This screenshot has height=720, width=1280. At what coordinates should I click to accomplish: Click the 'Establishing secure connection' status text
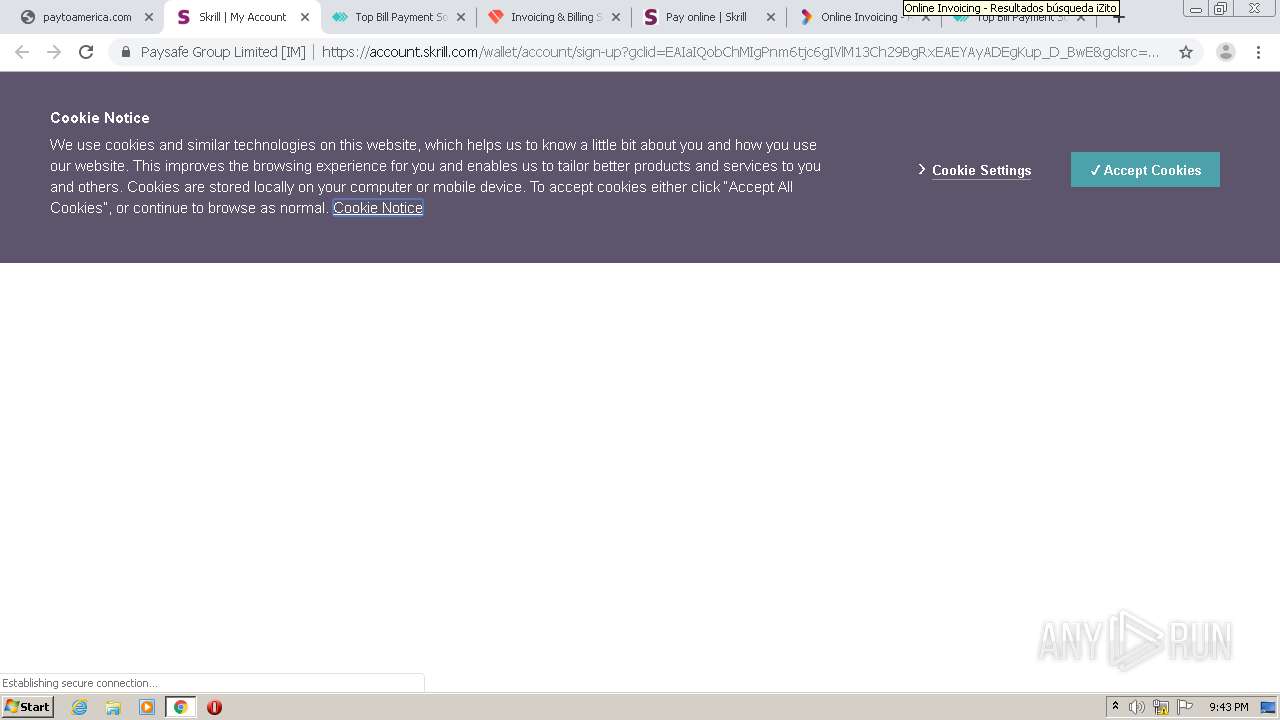[80, 683]
